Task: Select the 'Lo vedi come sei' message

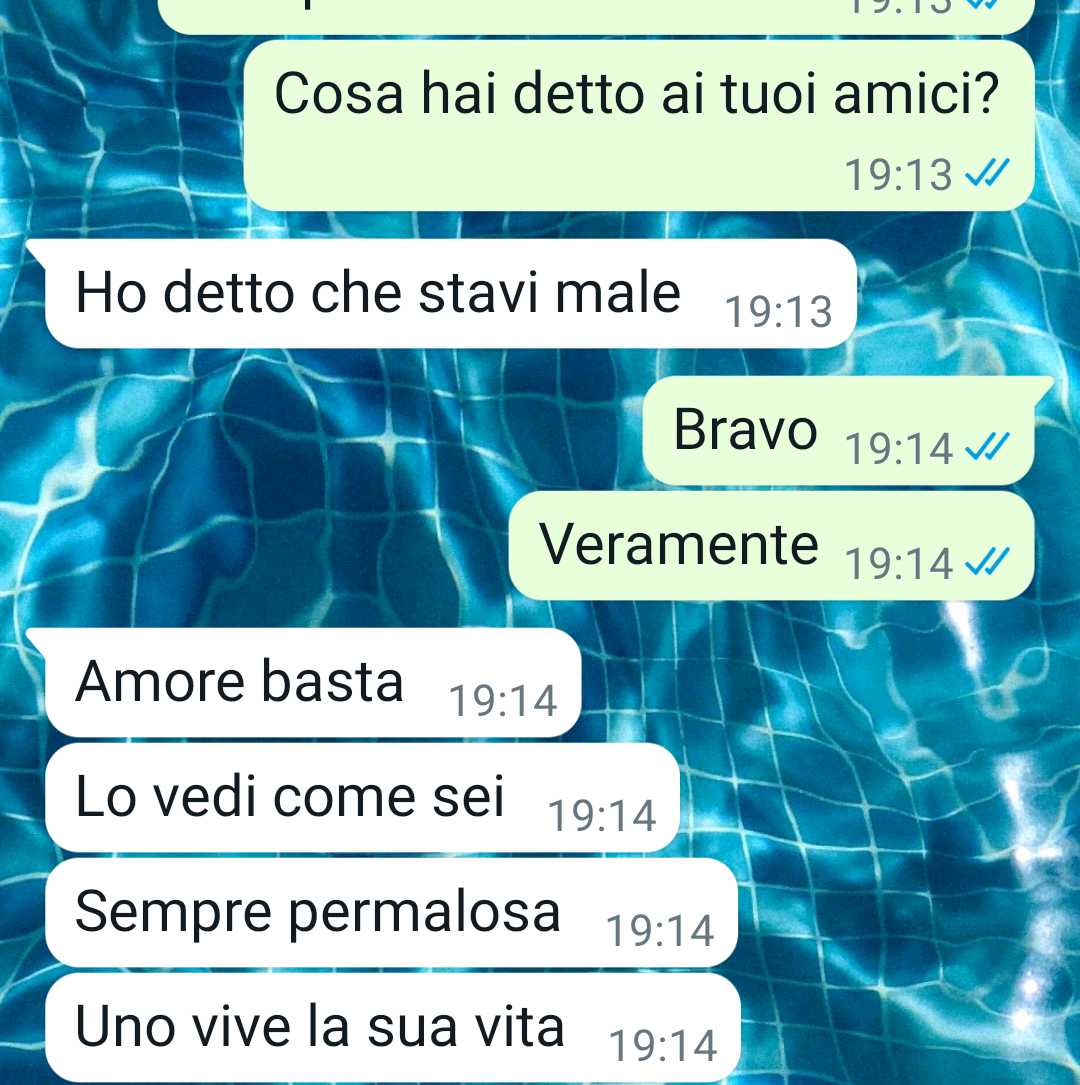Action: tap(362, 798)
